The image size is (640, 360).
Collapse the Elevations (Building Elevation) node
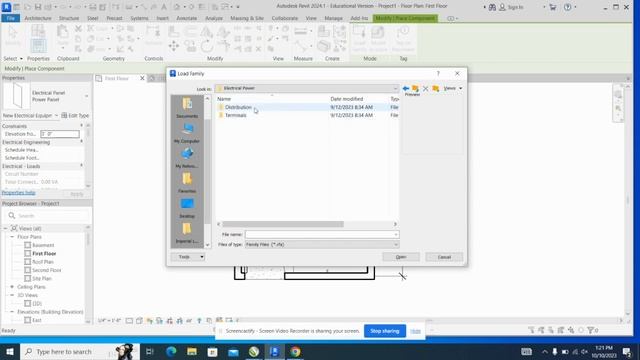click(x=12, y=312)
